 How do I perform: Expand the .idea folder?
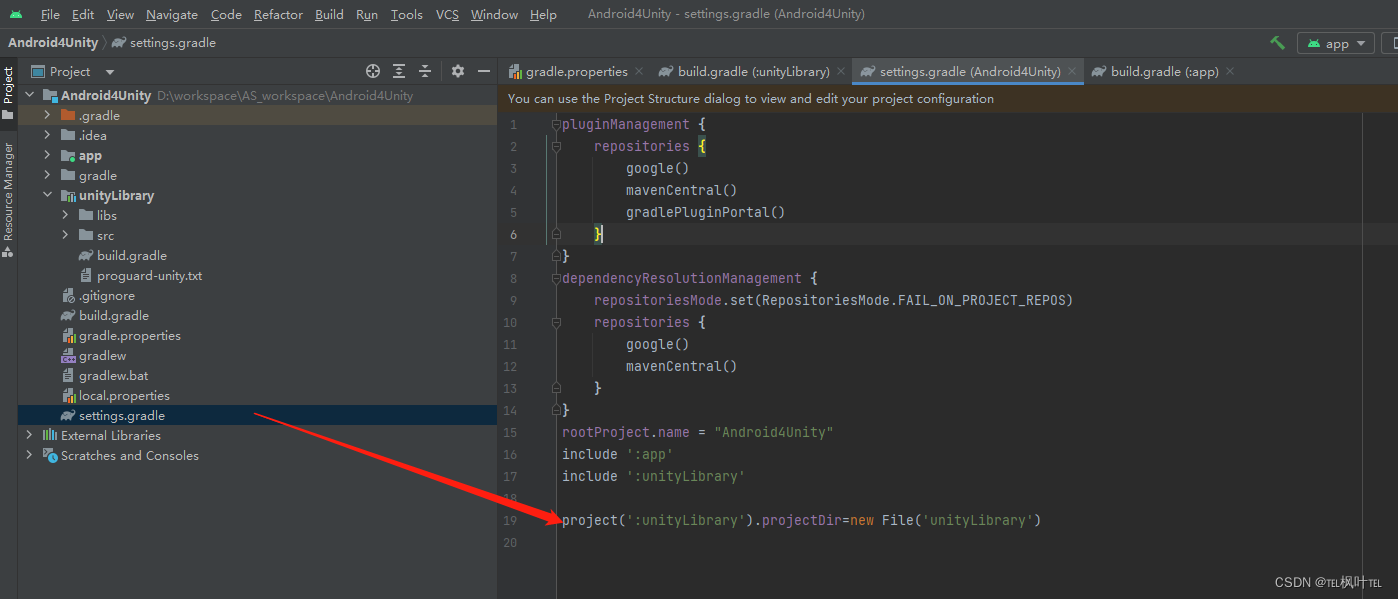click(x=47, y=135)
